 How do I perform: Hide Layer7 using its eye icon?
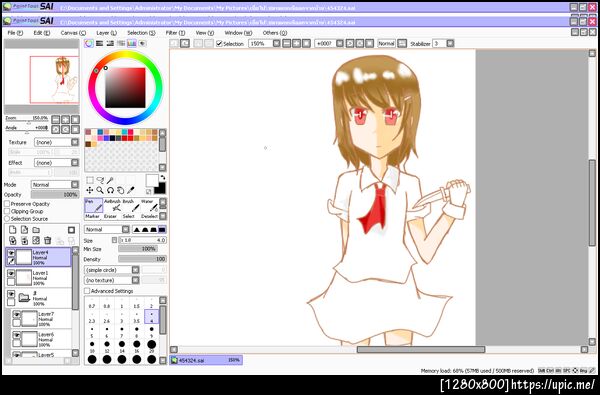(16, 314)
